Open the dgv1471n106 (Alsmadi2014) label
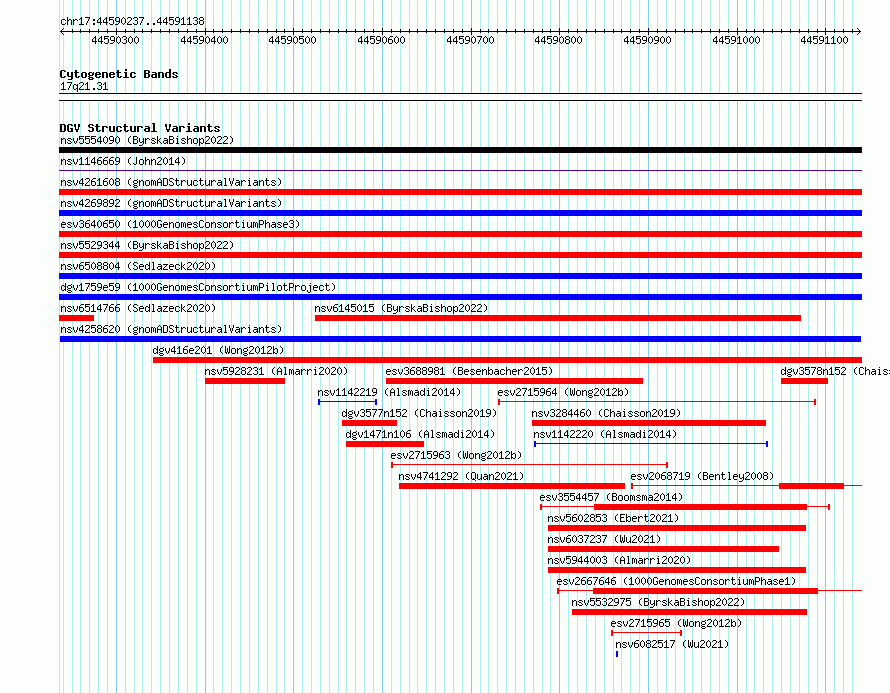 pyautogui.click(x=420, y=434)
